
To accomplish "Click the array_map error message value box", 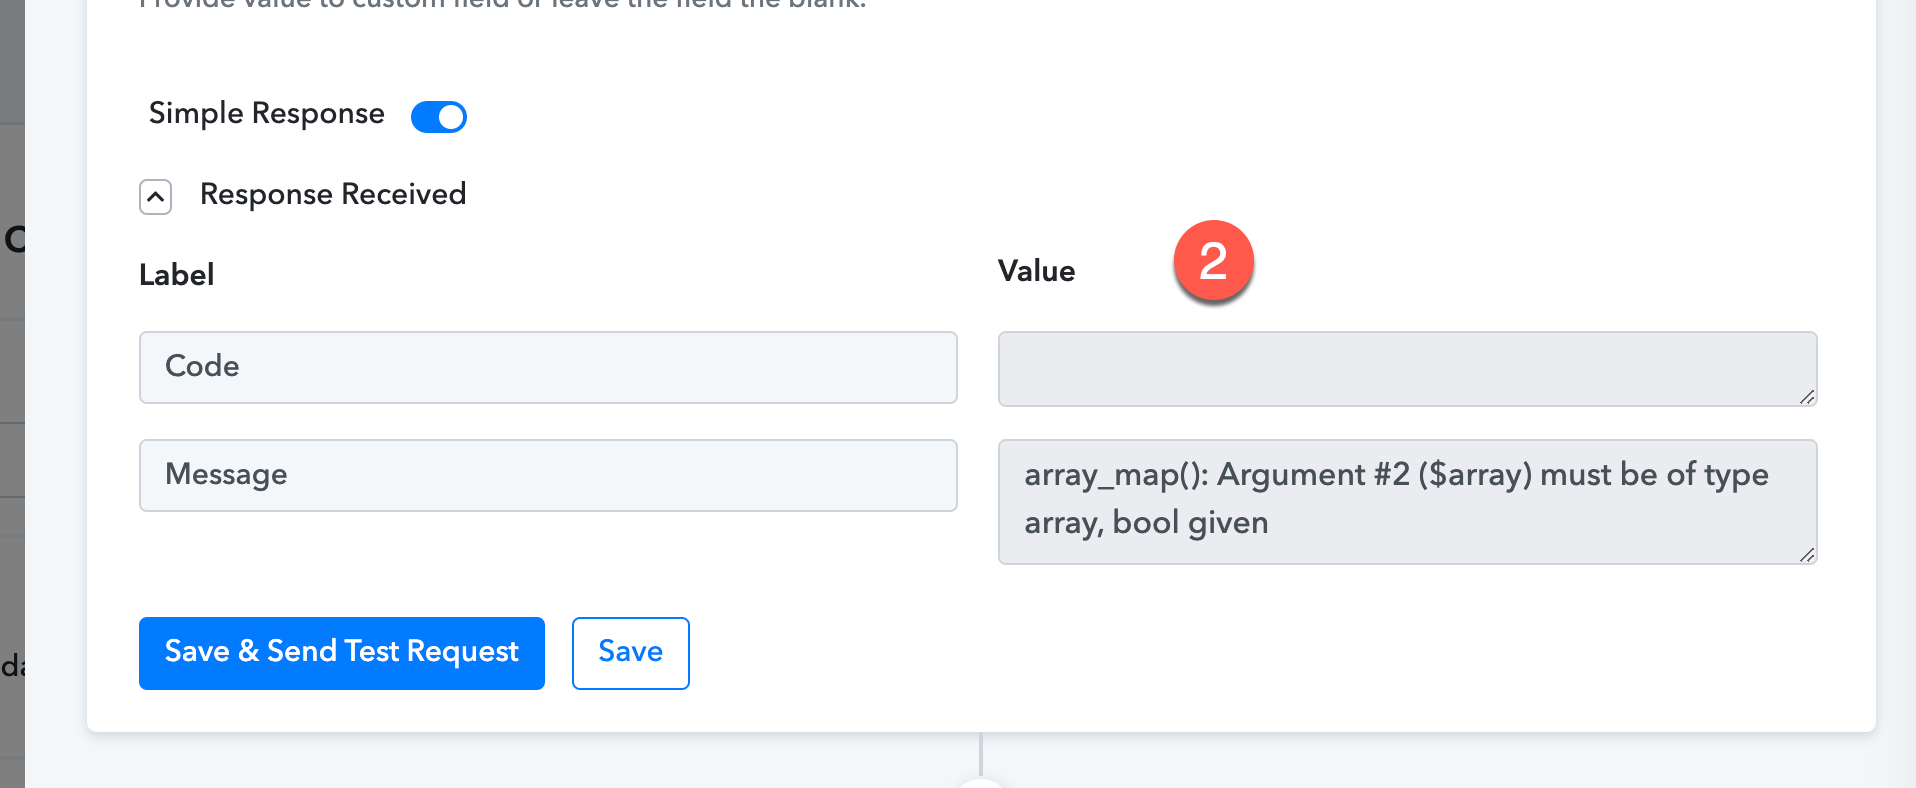I will tap(1407, 502).
